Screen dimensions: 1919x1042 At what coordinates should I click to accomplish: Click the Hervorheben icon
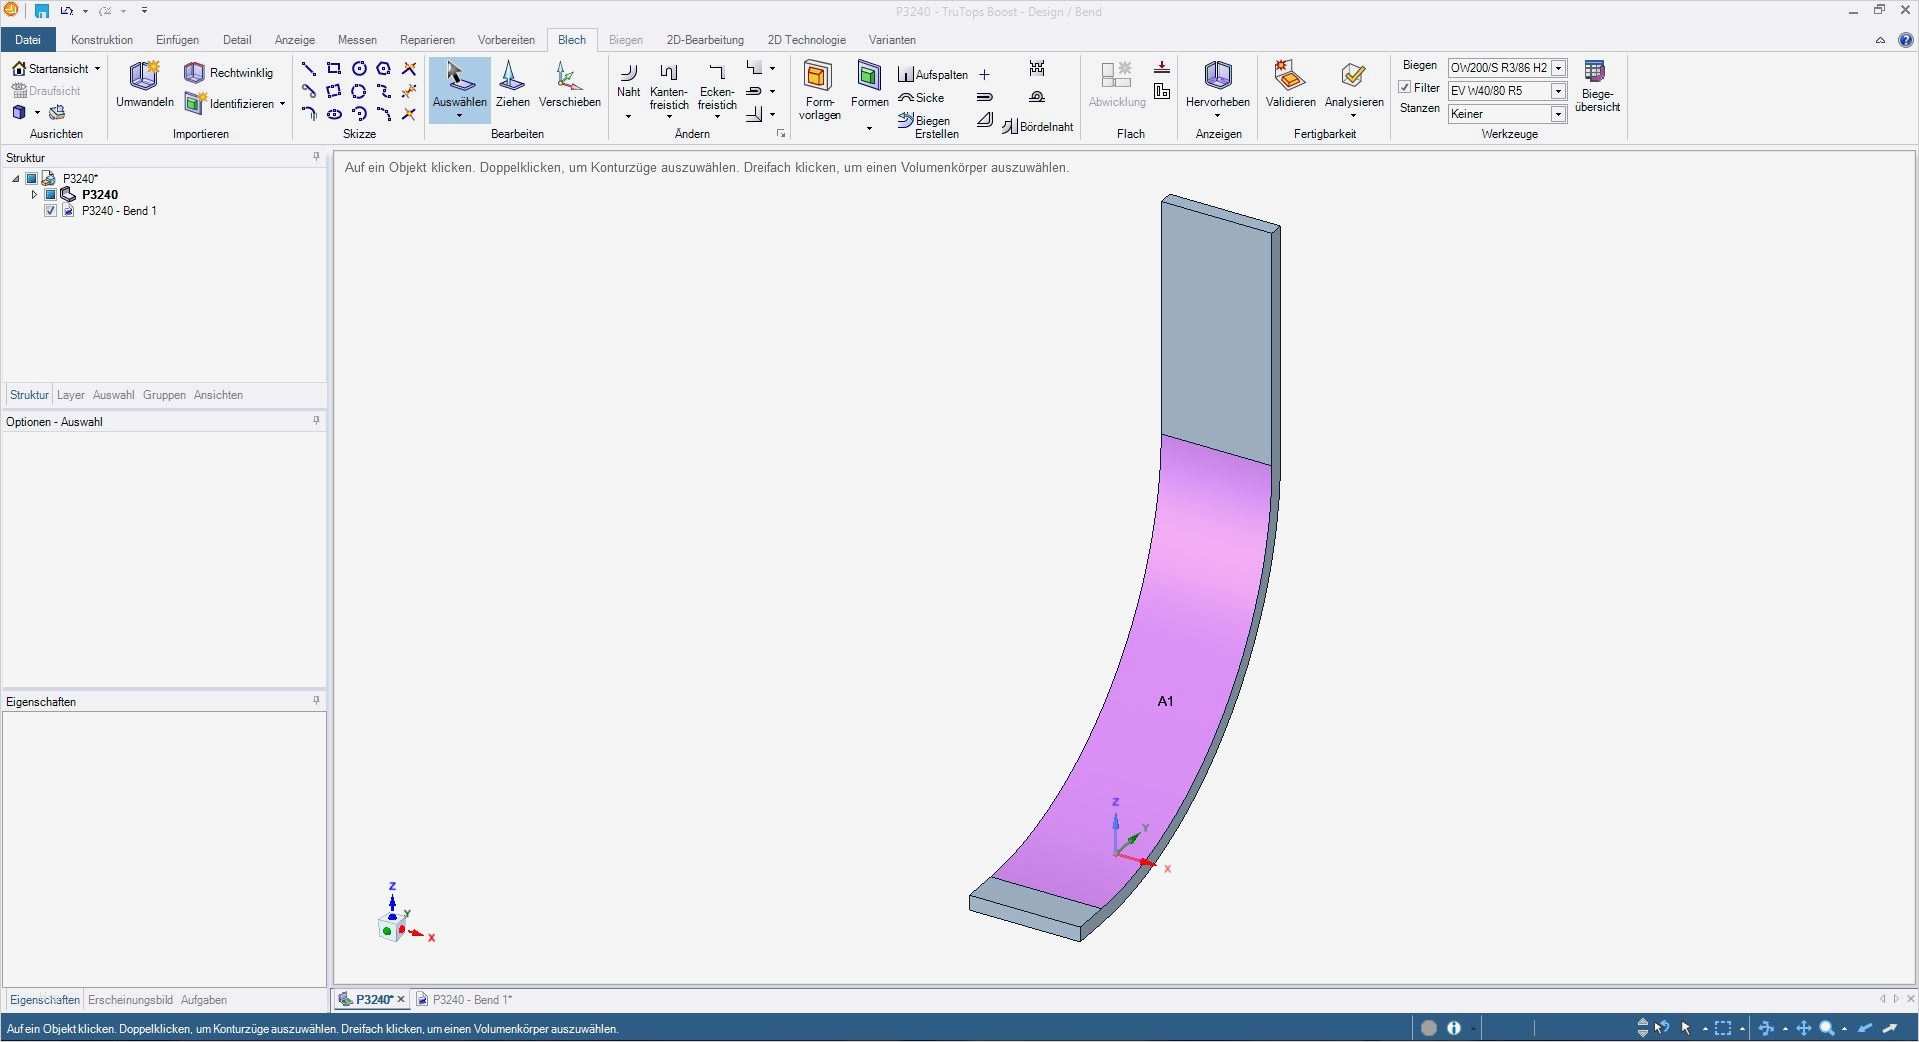click(x=1217, y=84)
